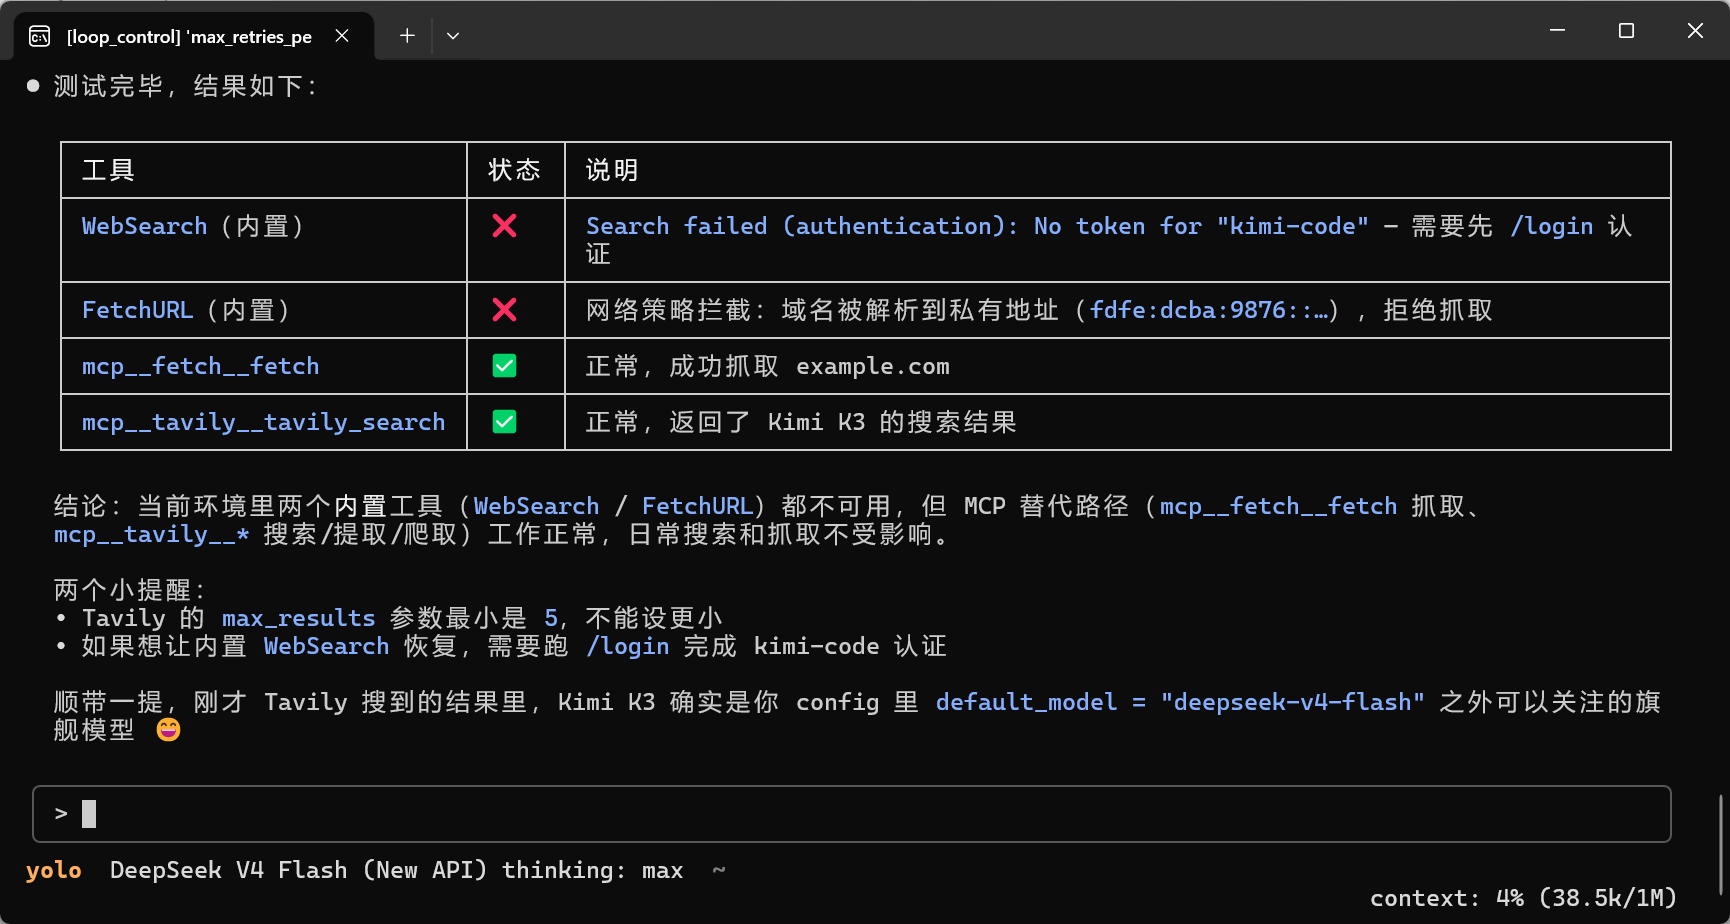This screenshot has height=924, width=1730.
Task: Click 'DeepSeek V4 Flash (New API)' status text
Action: coord(298,870)
